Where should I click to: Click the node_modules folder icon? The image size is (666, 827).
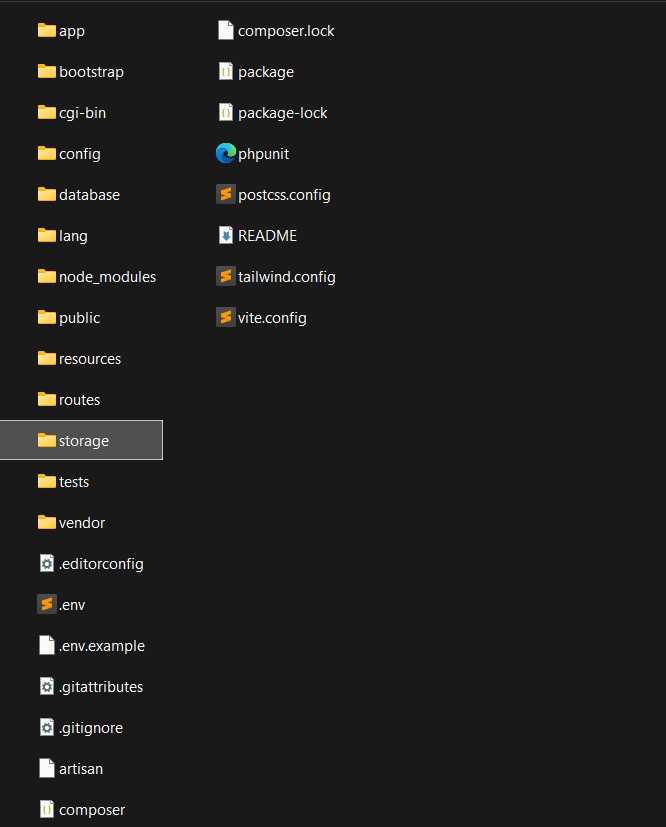point(46,276)
